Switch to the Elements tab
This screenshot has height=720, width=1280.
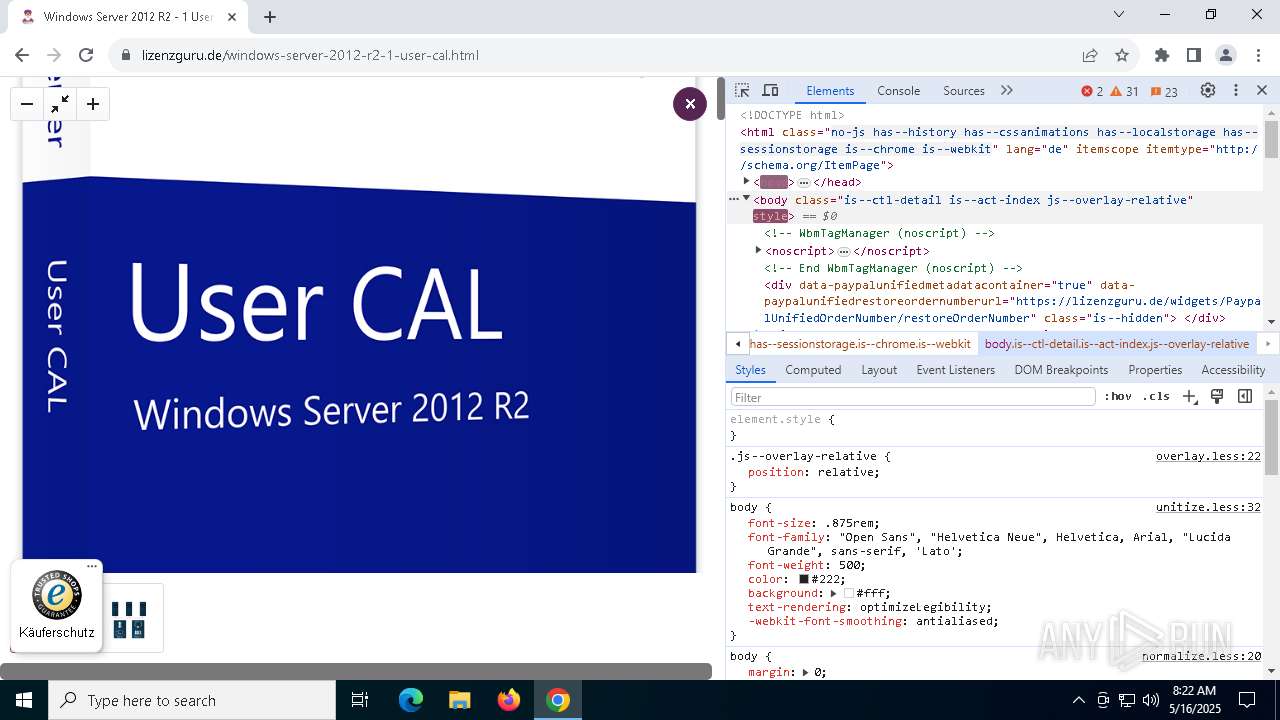click(x=830, y=91)
